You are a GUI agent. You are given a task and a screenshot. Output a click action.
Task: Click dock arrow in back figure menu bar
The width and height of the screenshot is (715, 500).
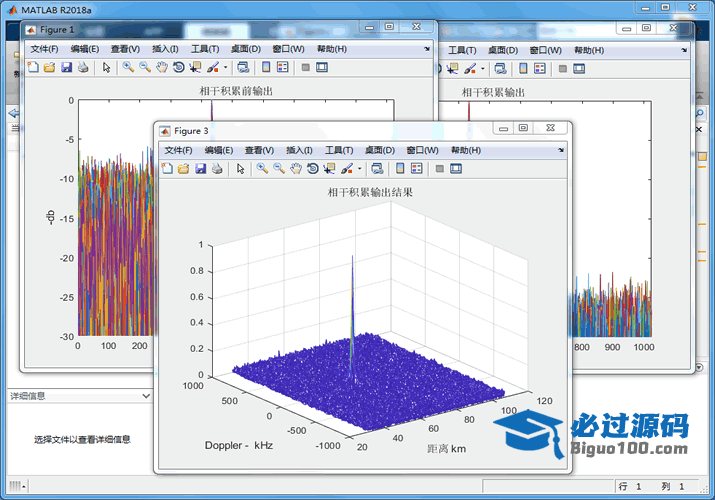pos(684,50)
